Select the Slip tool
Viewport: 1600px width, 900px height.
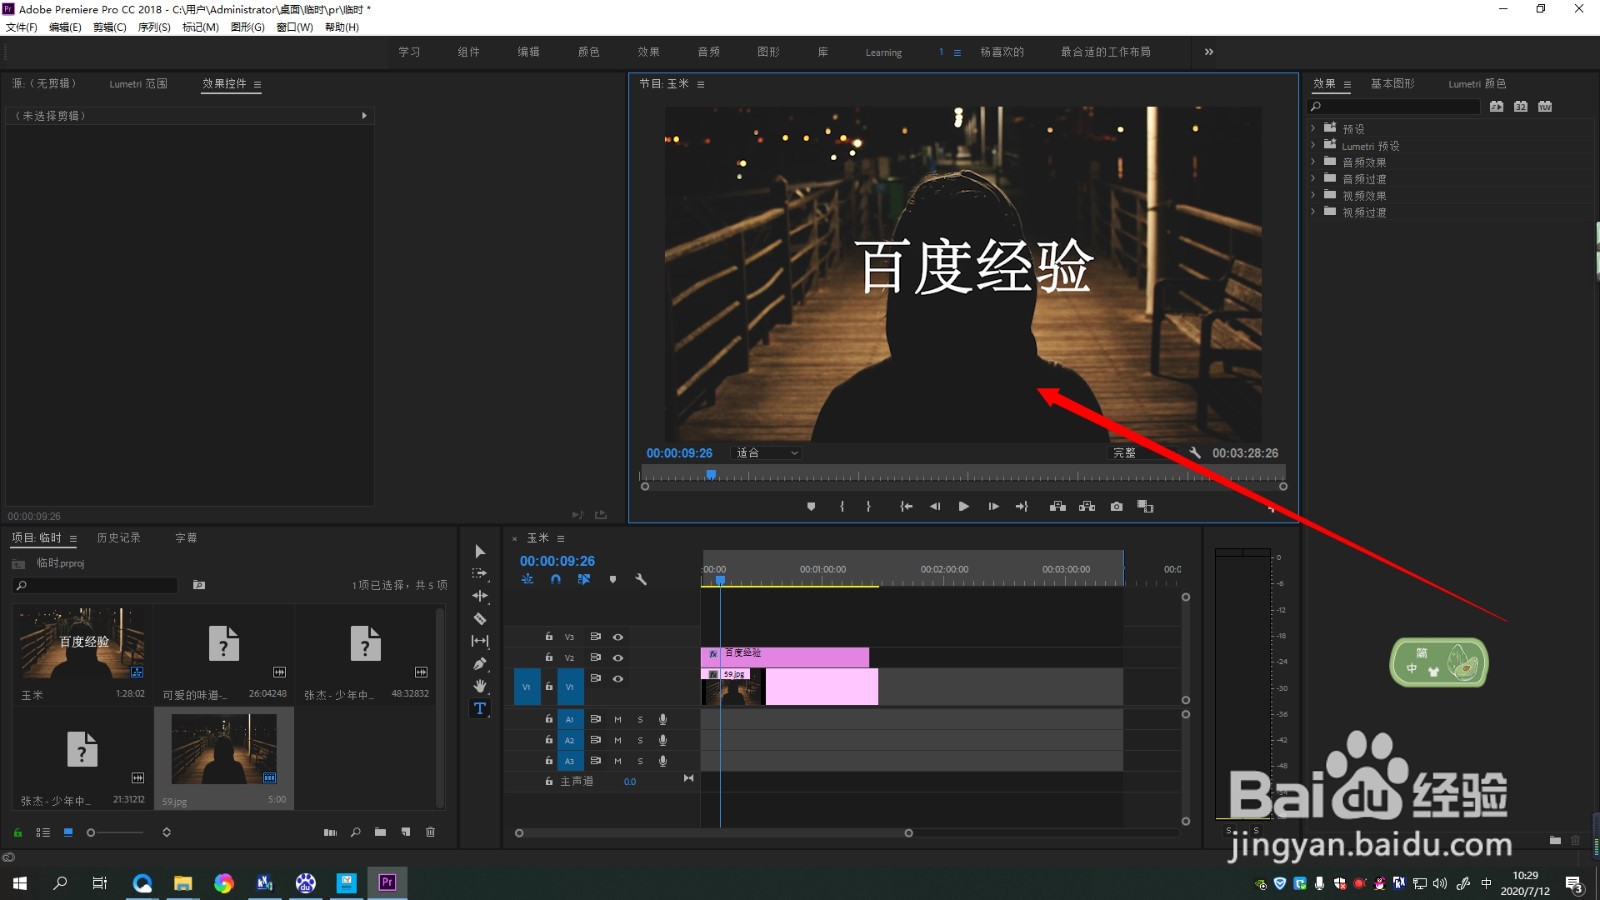click(x=480, y=641)
